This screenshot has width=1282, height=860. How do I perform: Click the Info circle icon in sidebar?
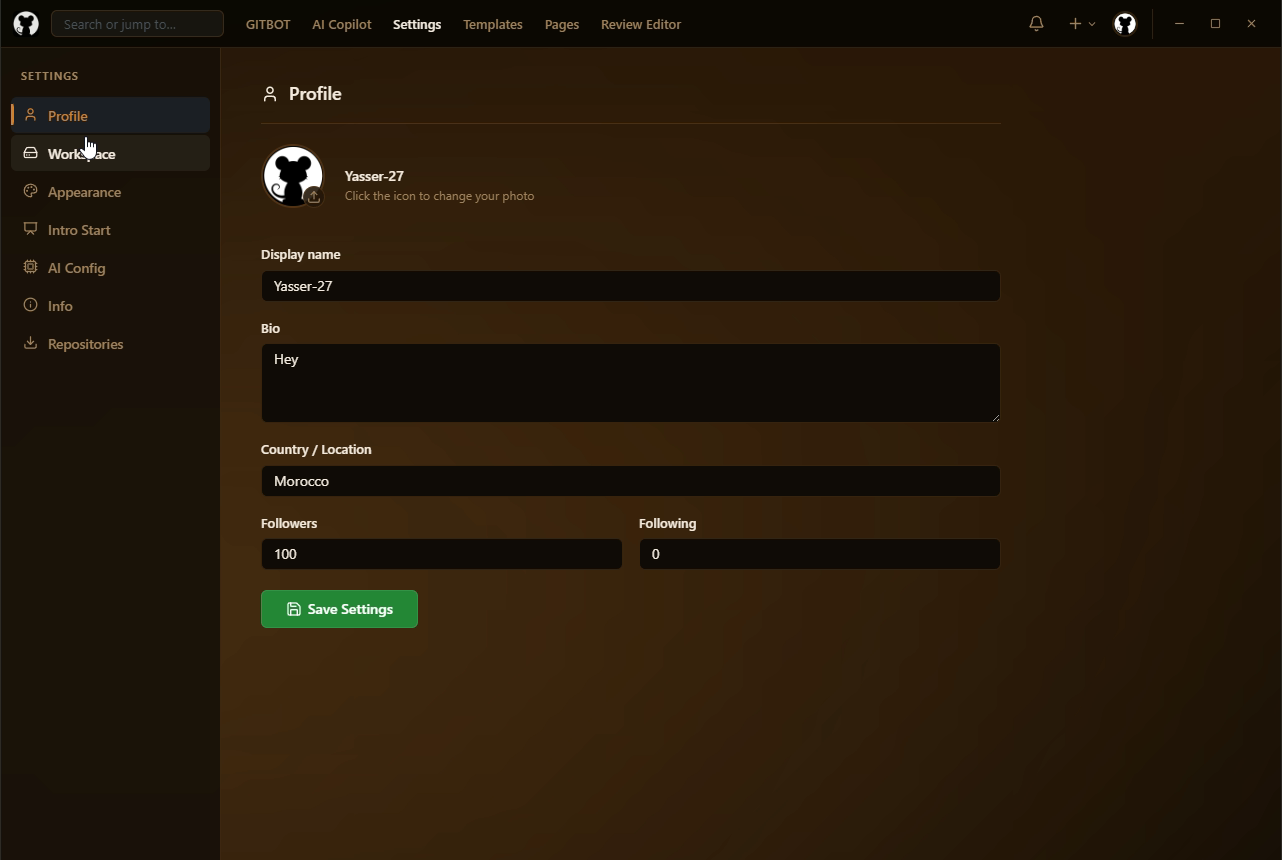point(30,305)
